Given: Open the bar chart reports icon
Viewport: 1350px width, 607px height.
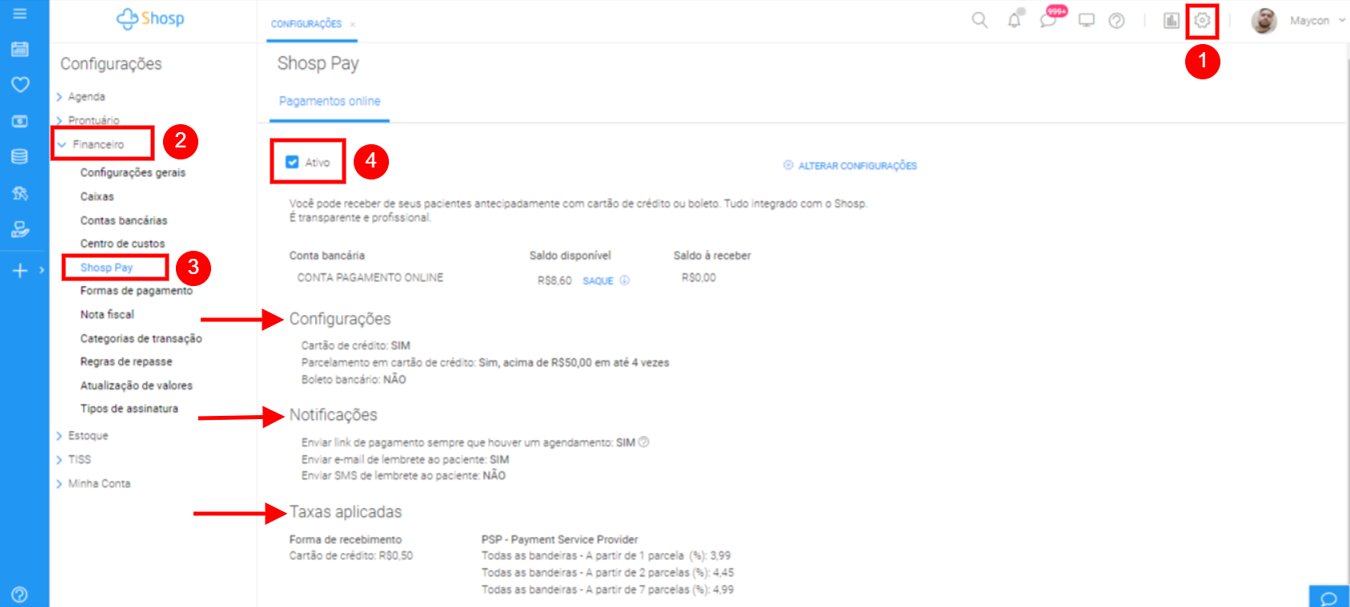Looking at the screenshot, I should click(x=1171, y=20).
